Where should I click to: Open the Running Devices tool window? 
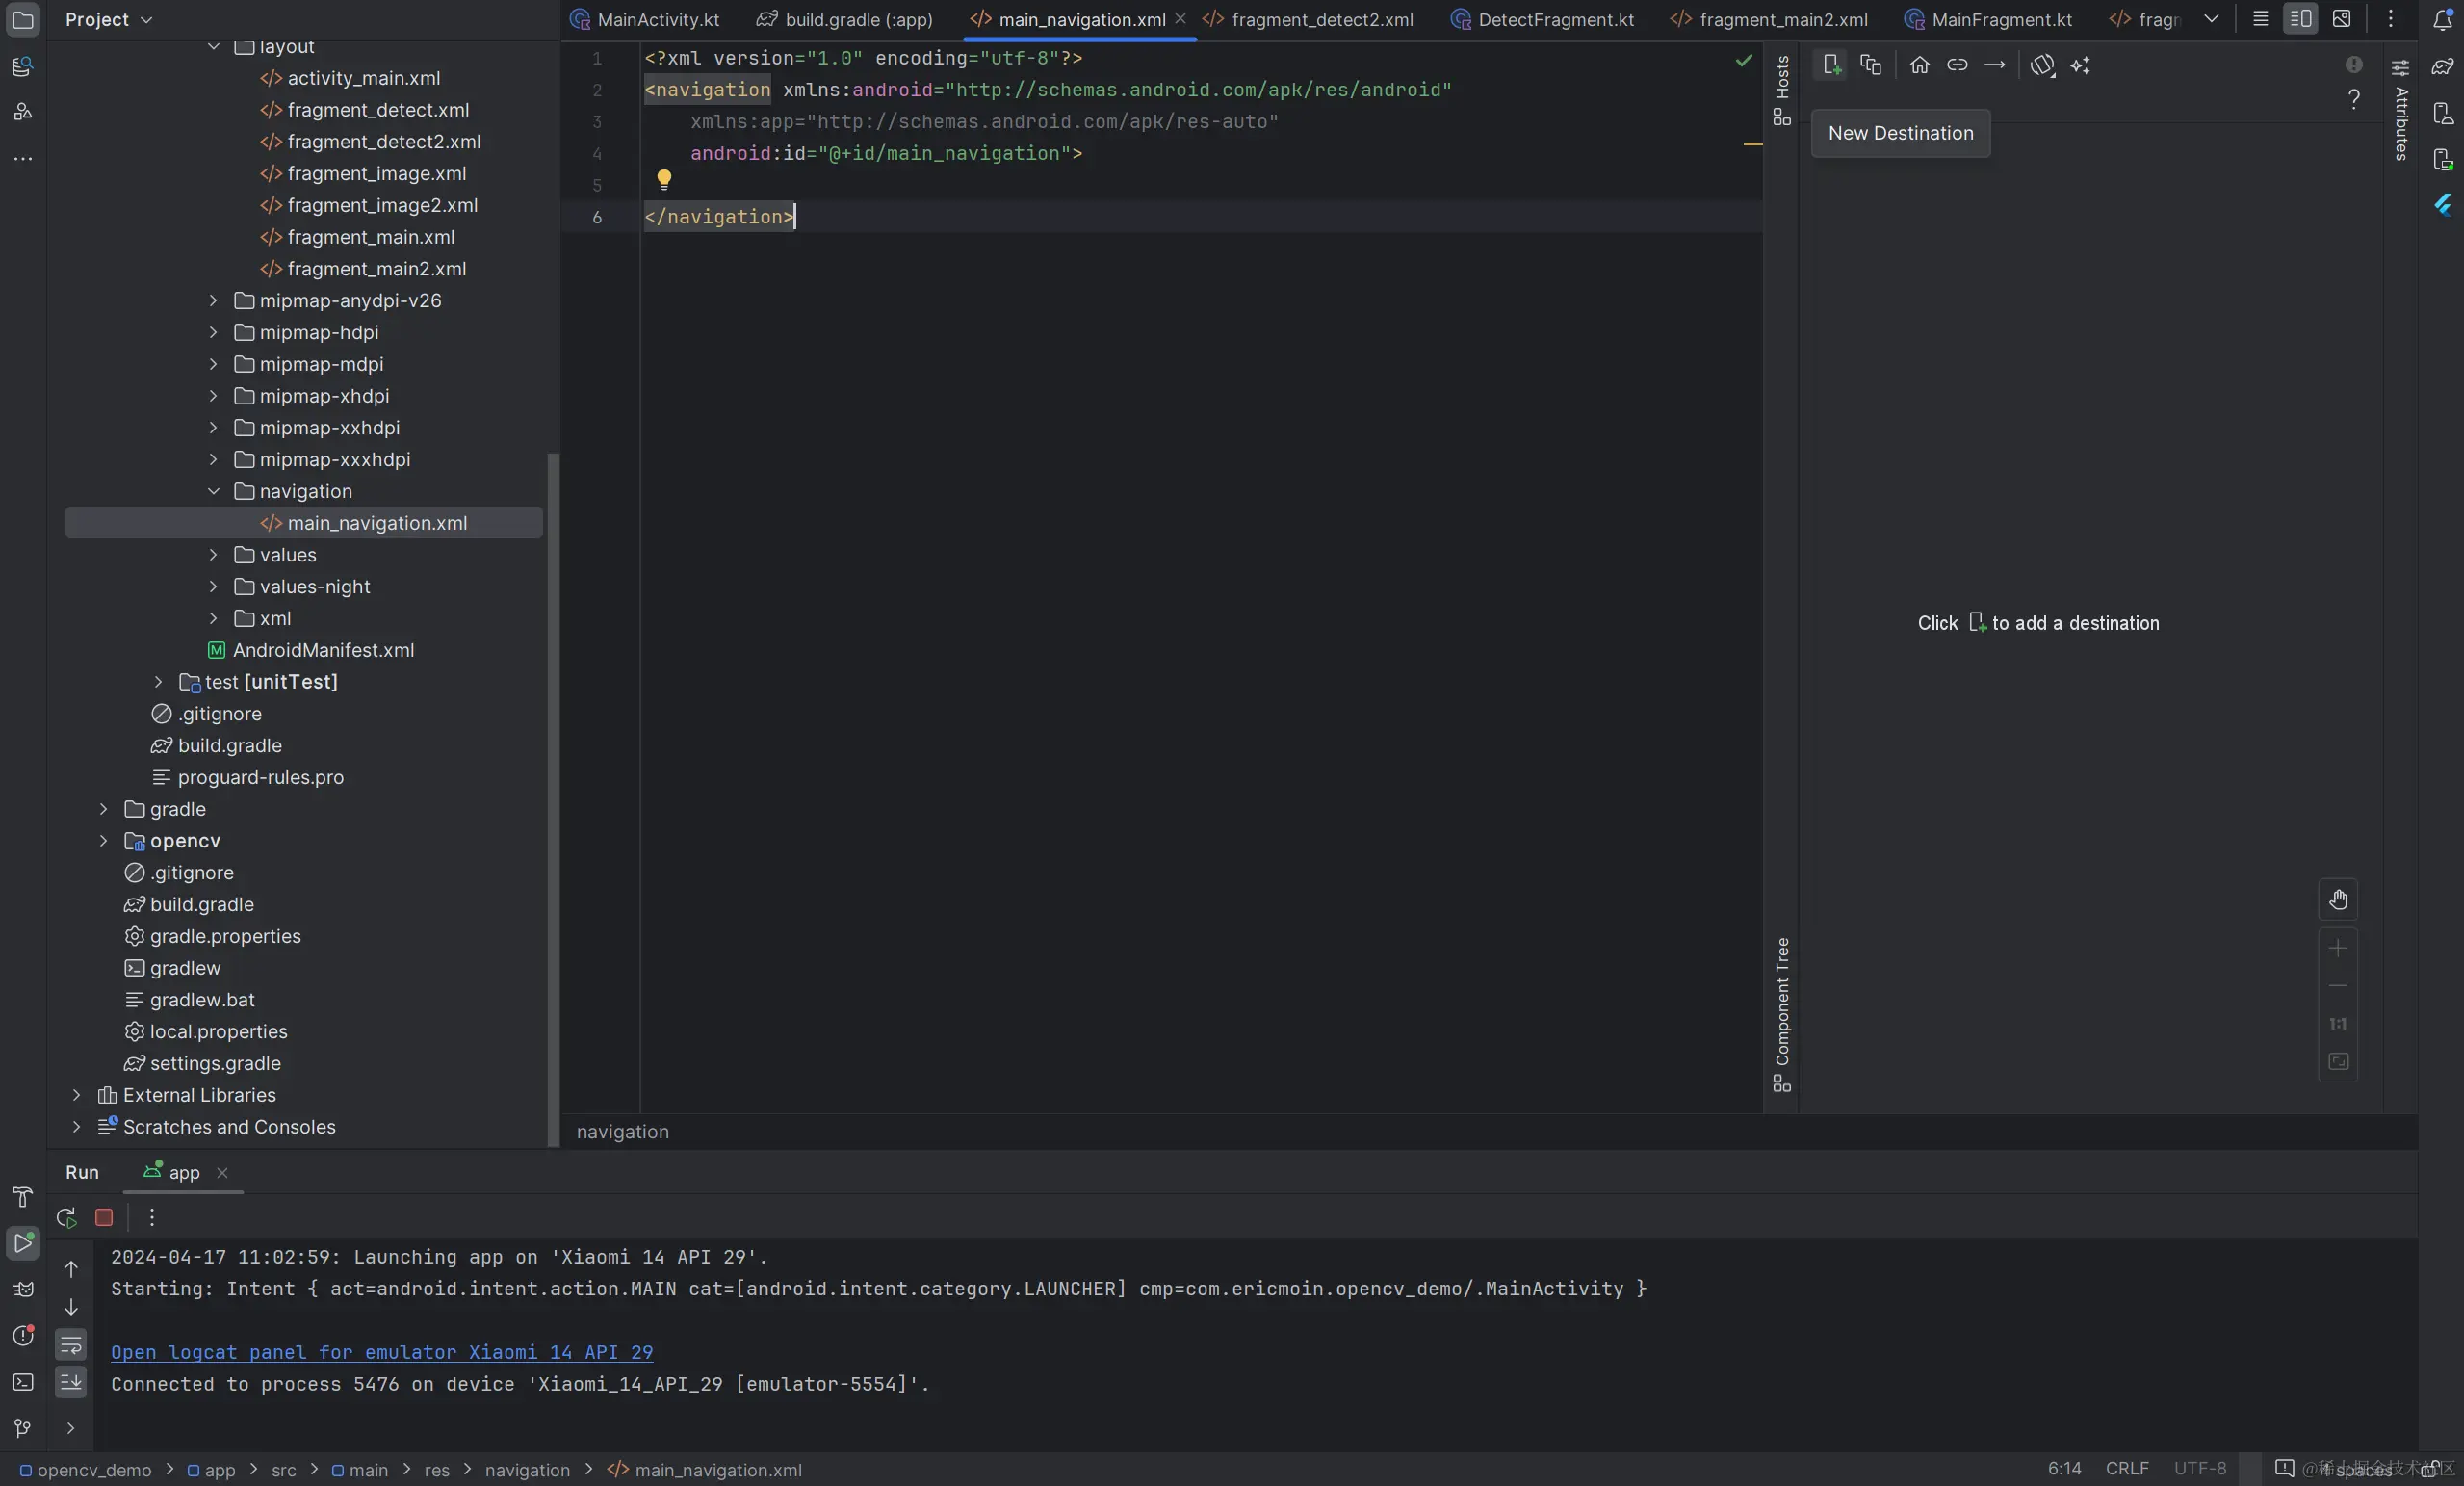2442,159
